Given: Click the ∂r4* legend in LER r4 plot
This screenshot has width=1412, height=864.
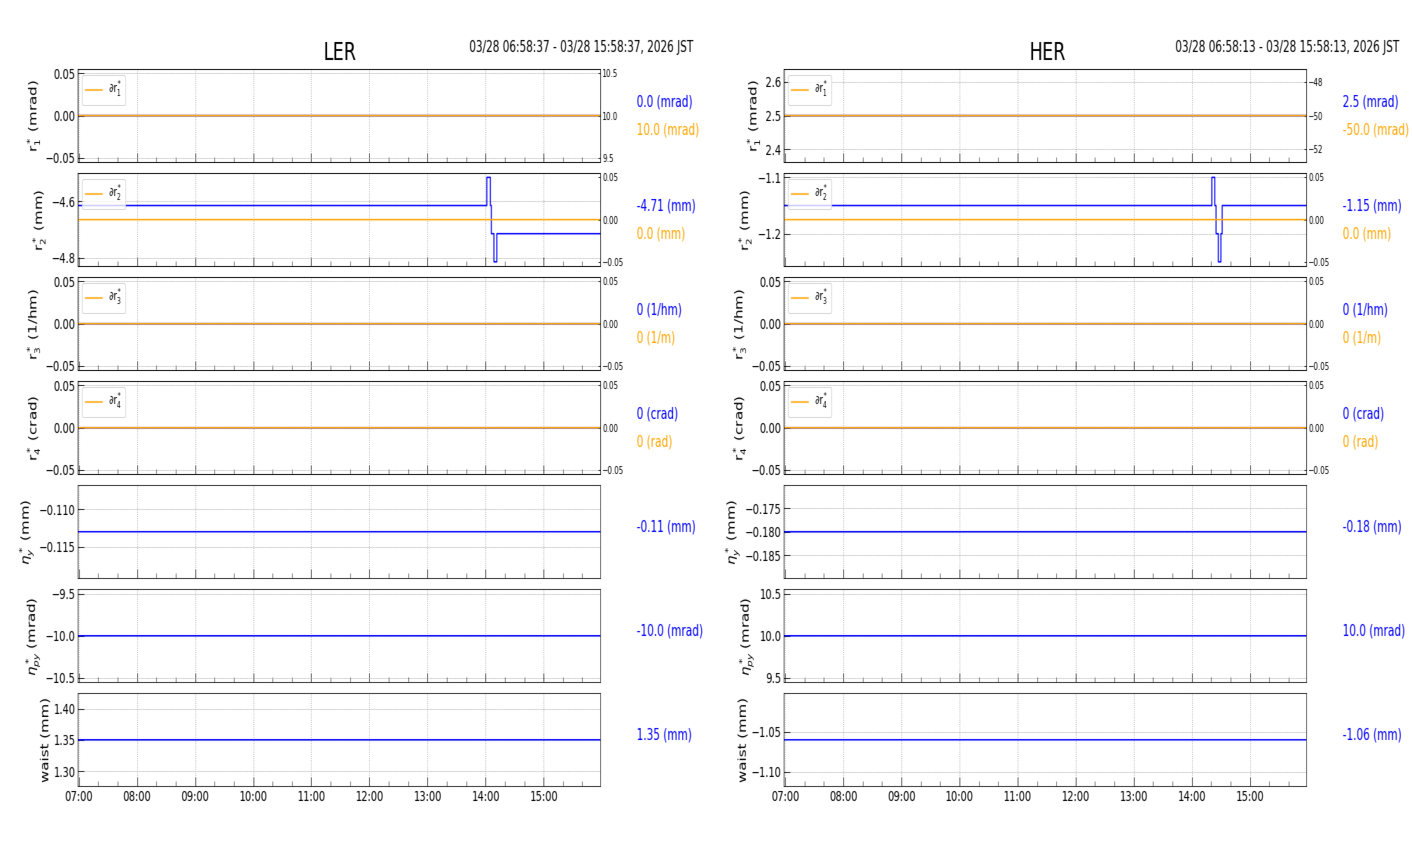Looking at the screenshot, I should coord(104,402).
